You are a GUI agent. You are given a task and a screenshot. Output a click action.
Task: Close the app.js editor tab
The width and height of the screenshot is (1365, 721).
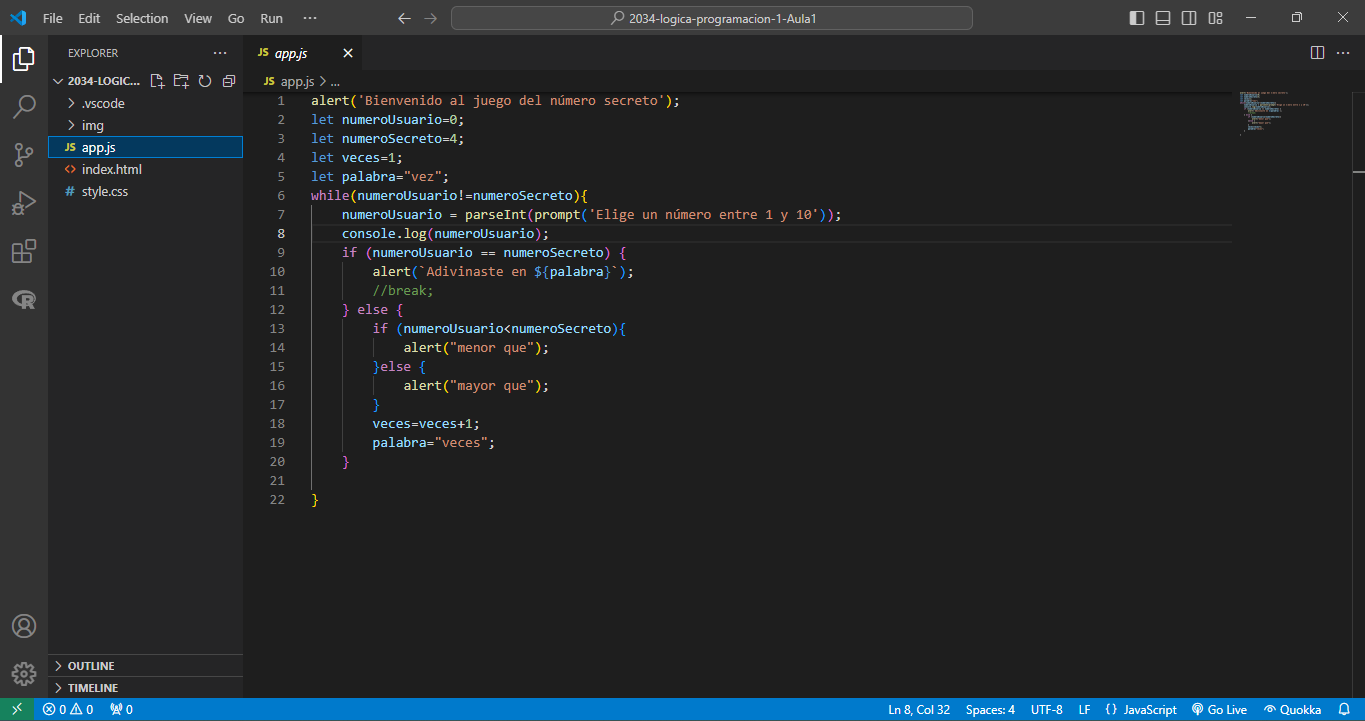pos(348,53)
